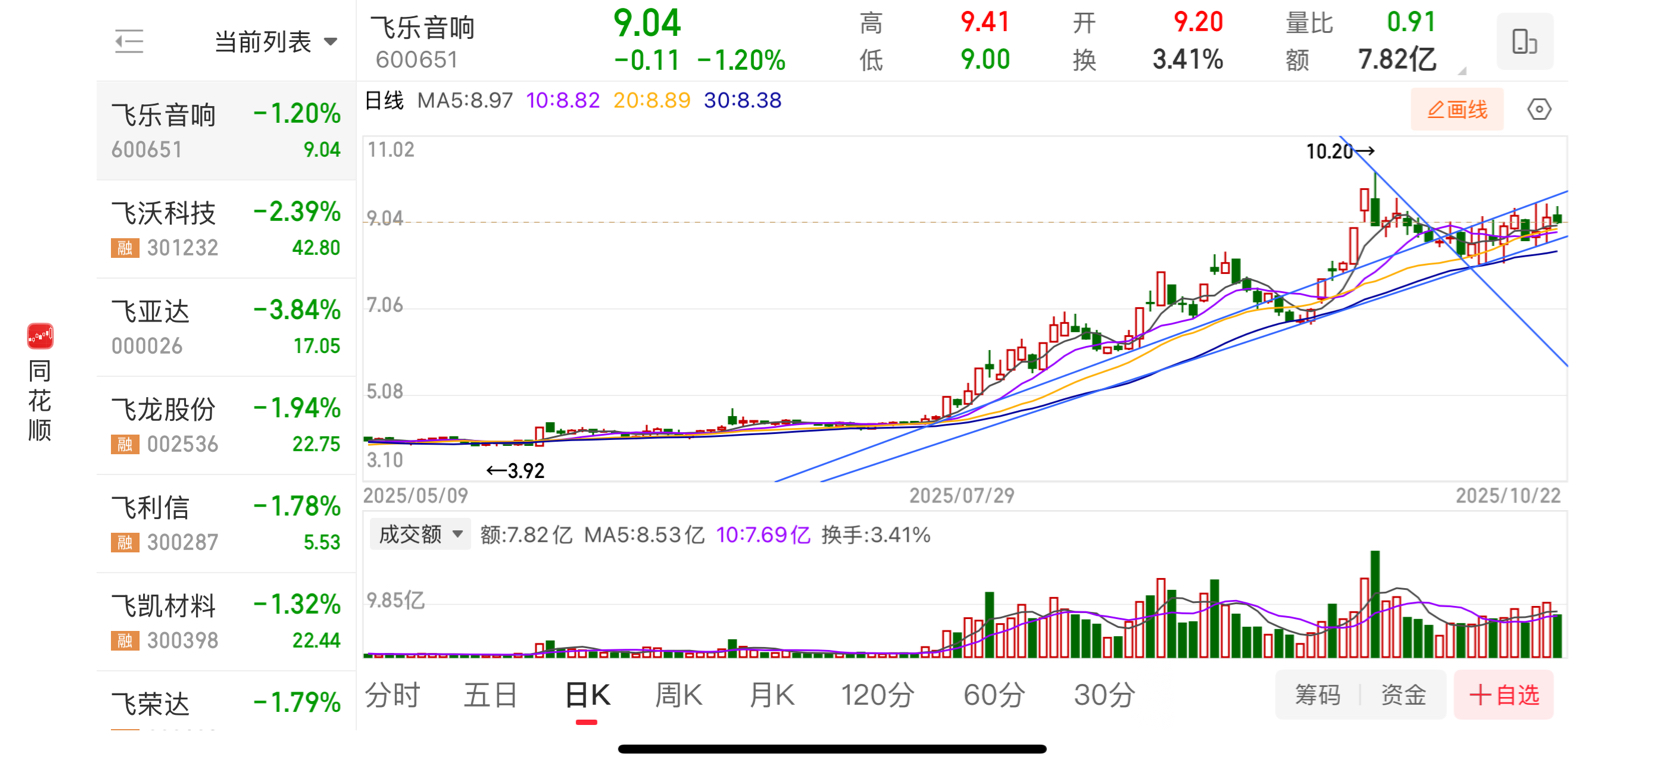Click the current price 9.04 in header
The image size is (1665, 768).
click(647, 22)
